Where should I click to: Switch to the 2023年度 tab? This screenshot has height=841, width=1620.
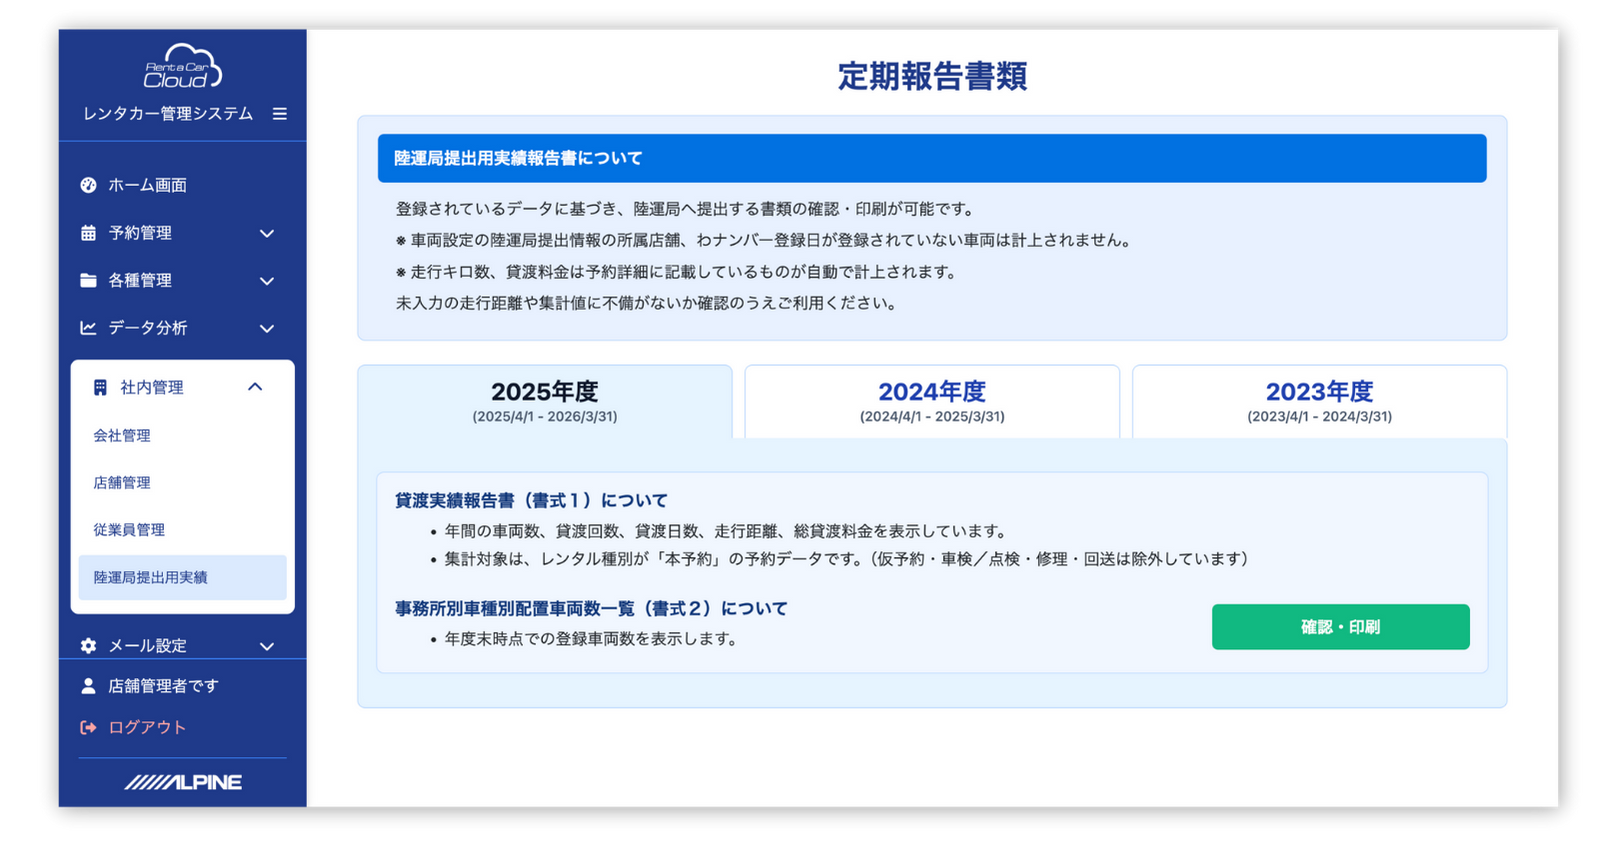pos(1318,401)
